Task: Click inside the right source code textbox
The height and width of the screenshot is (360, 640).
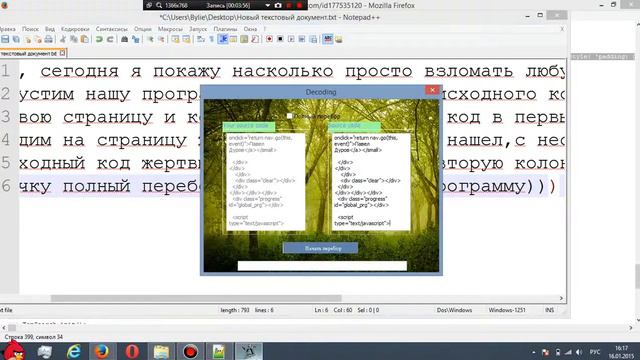Action: [x=371, y=182]
